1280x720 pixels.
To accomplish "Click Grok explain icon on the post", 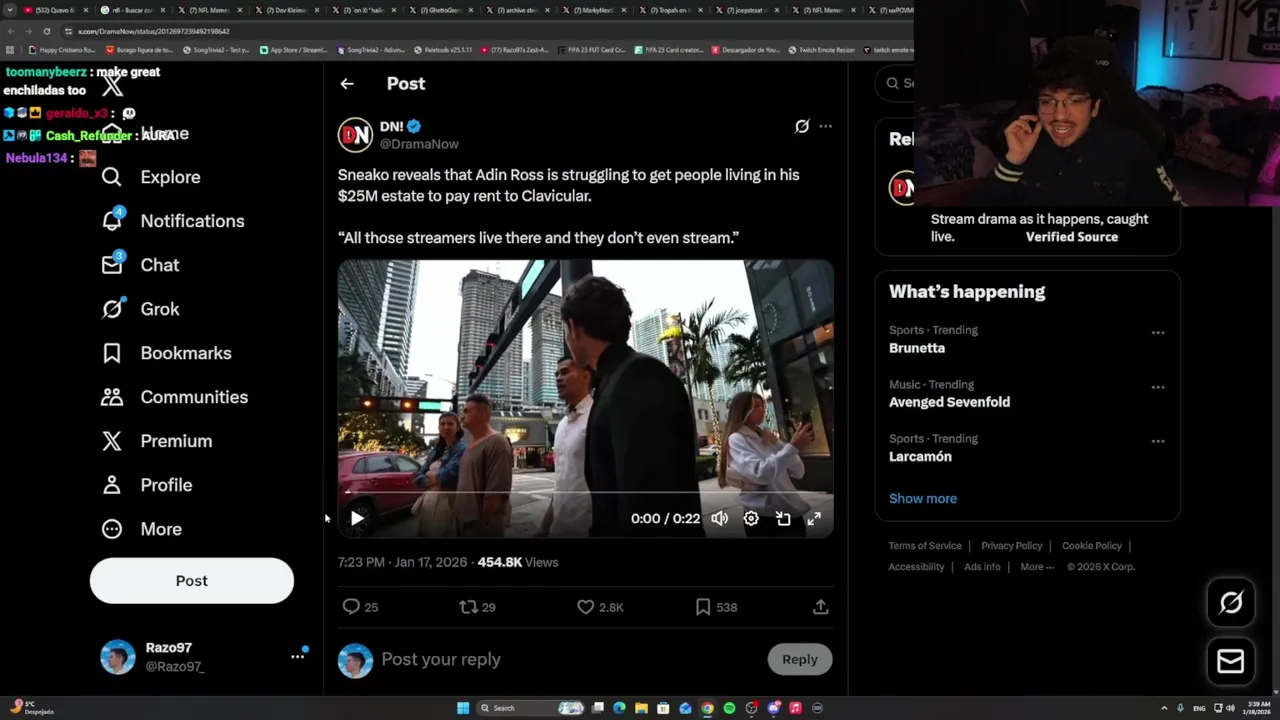I will (x=801, y=126).
